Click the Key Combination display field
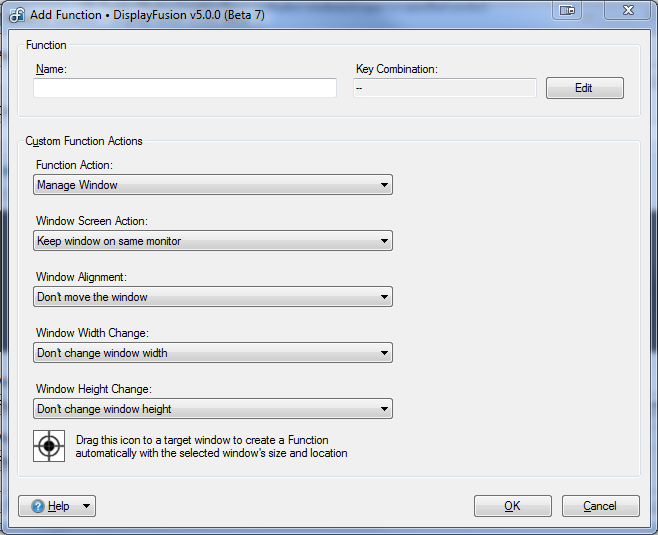 444,88
